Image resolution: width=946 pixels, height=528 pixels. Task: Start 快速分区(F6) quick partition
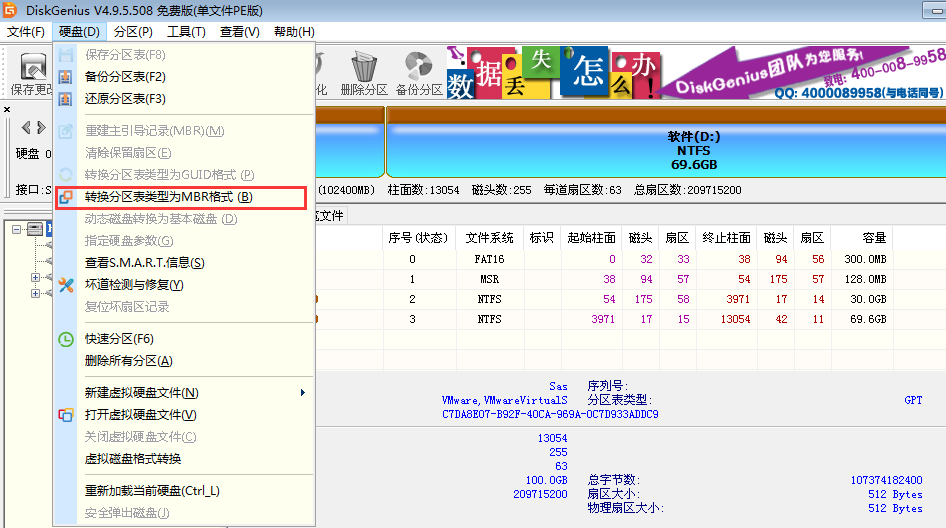point(119,339)
